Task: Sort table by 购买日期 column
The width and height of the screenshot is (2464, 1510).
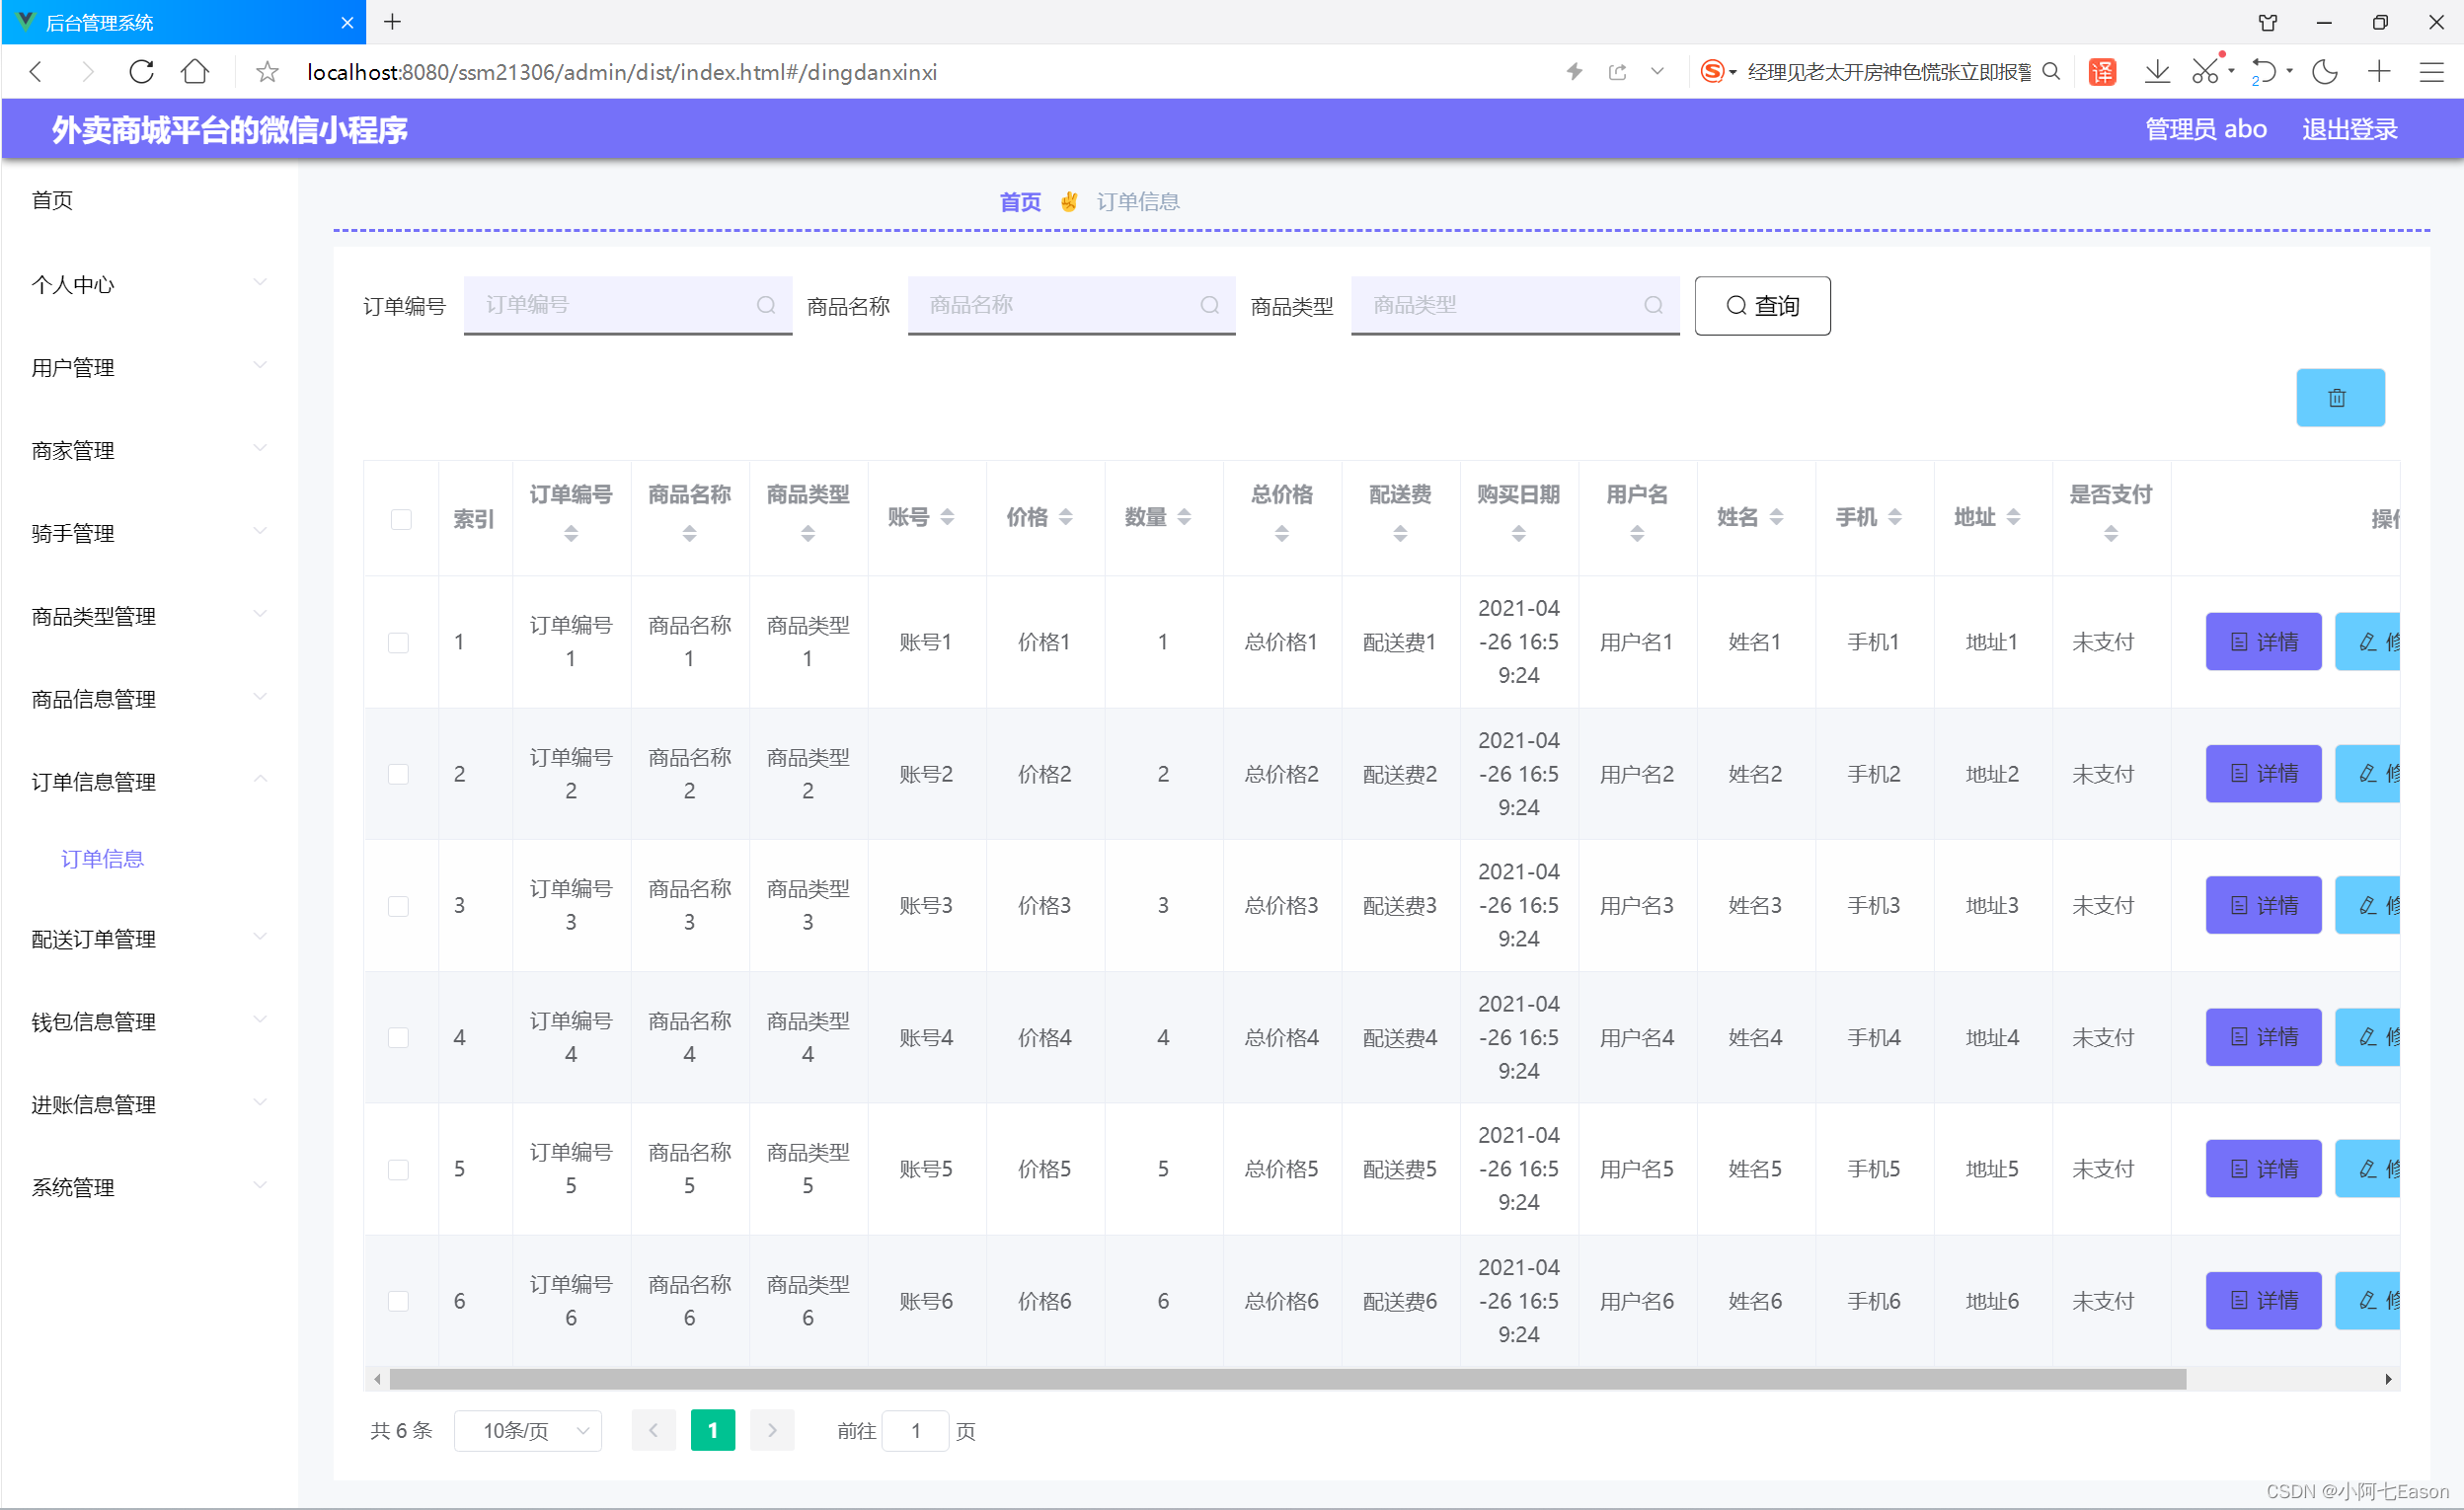Action: [x=1519, y=534]
